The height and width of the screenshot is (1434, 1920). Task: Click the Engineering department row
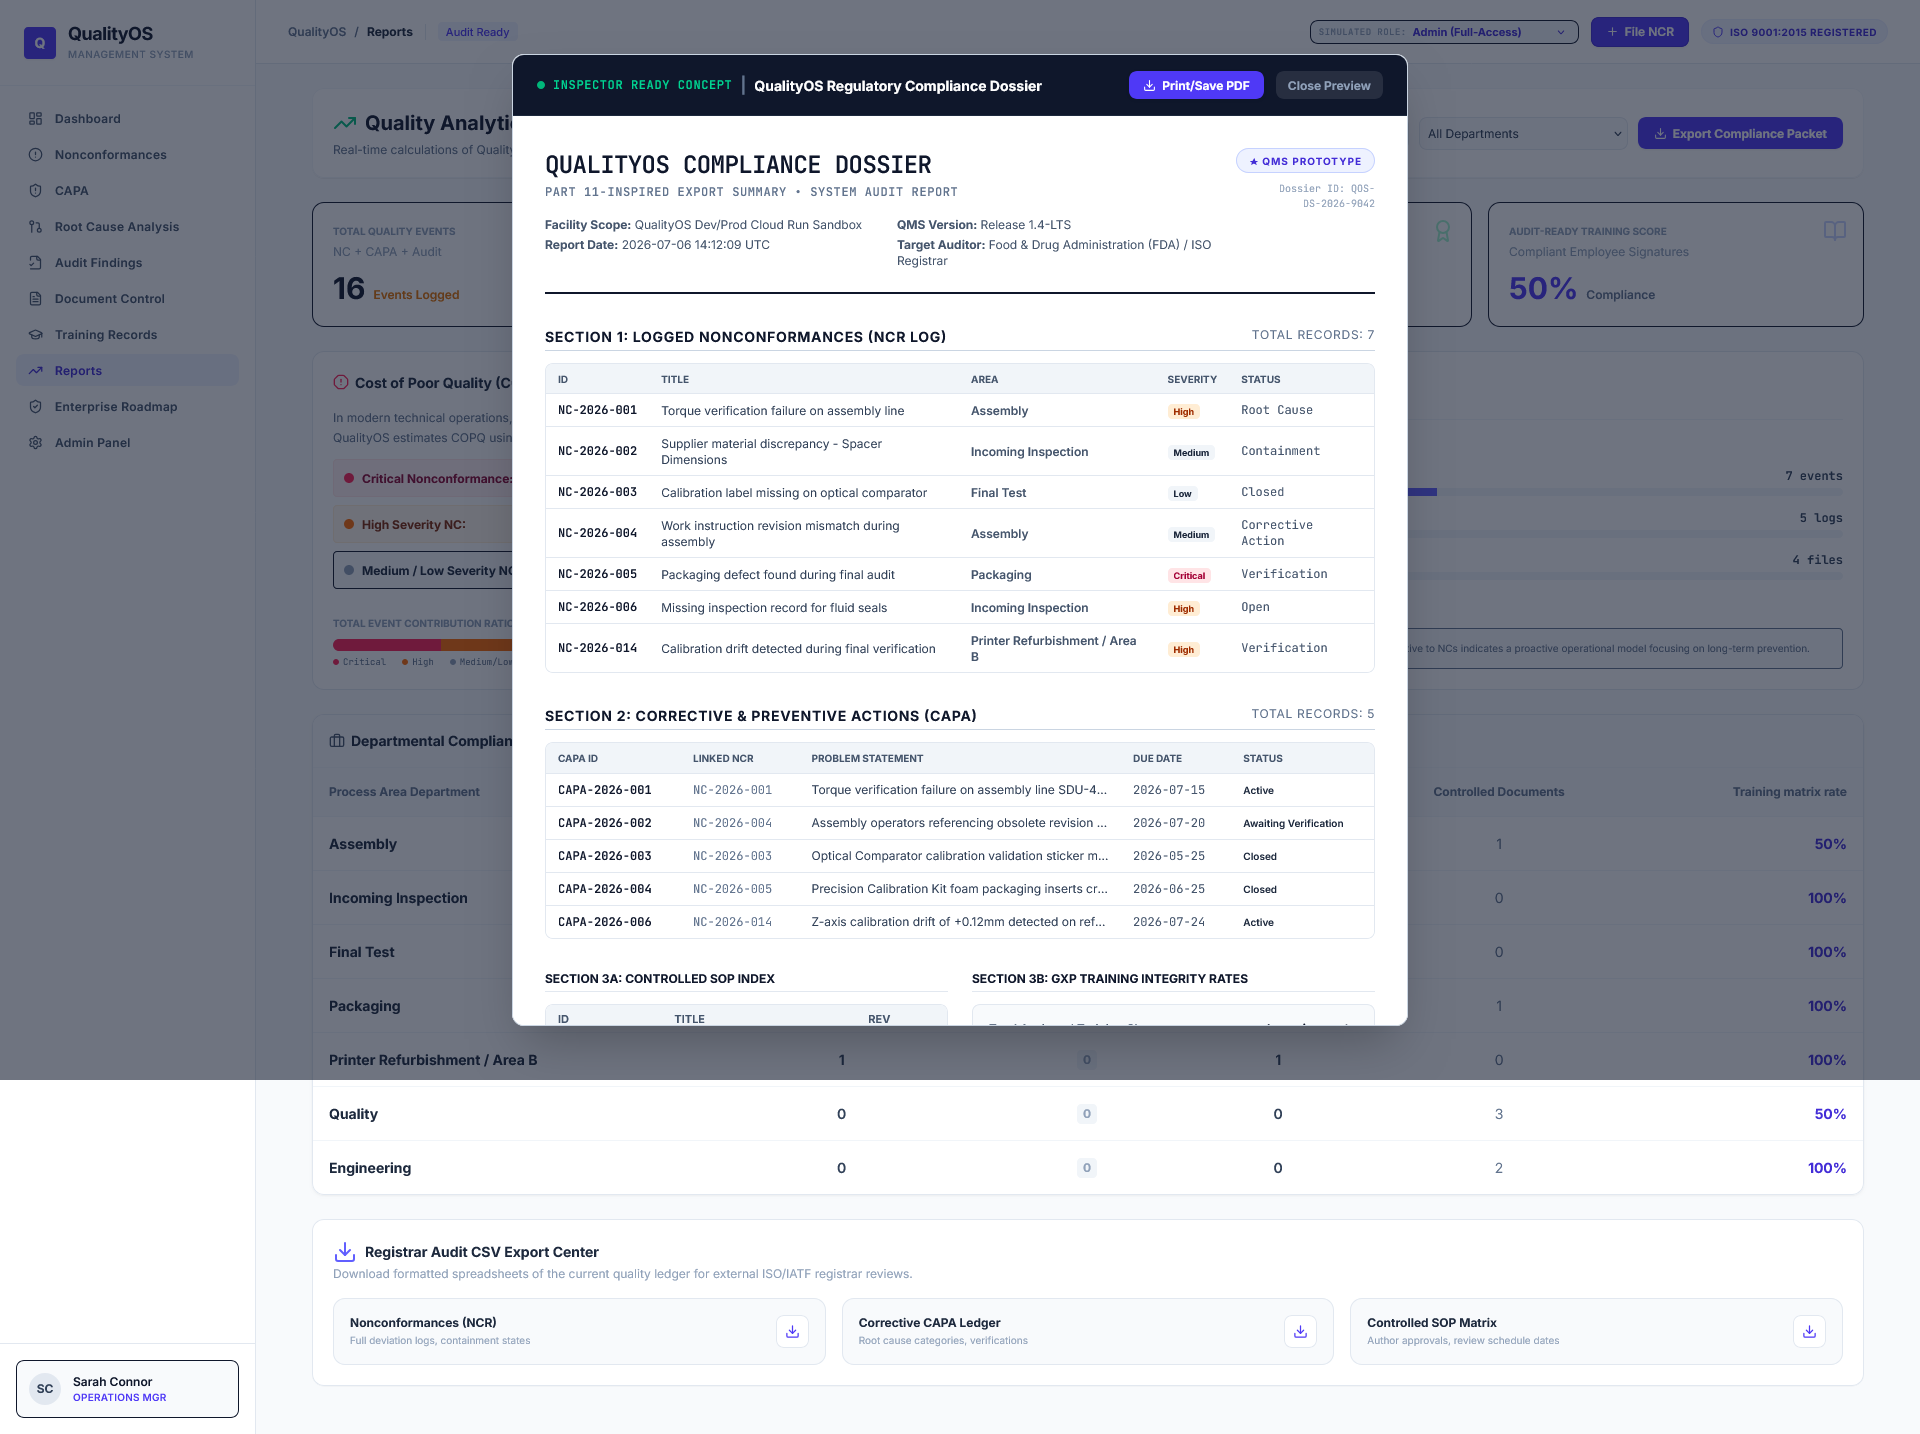tap(1087, 1168)
